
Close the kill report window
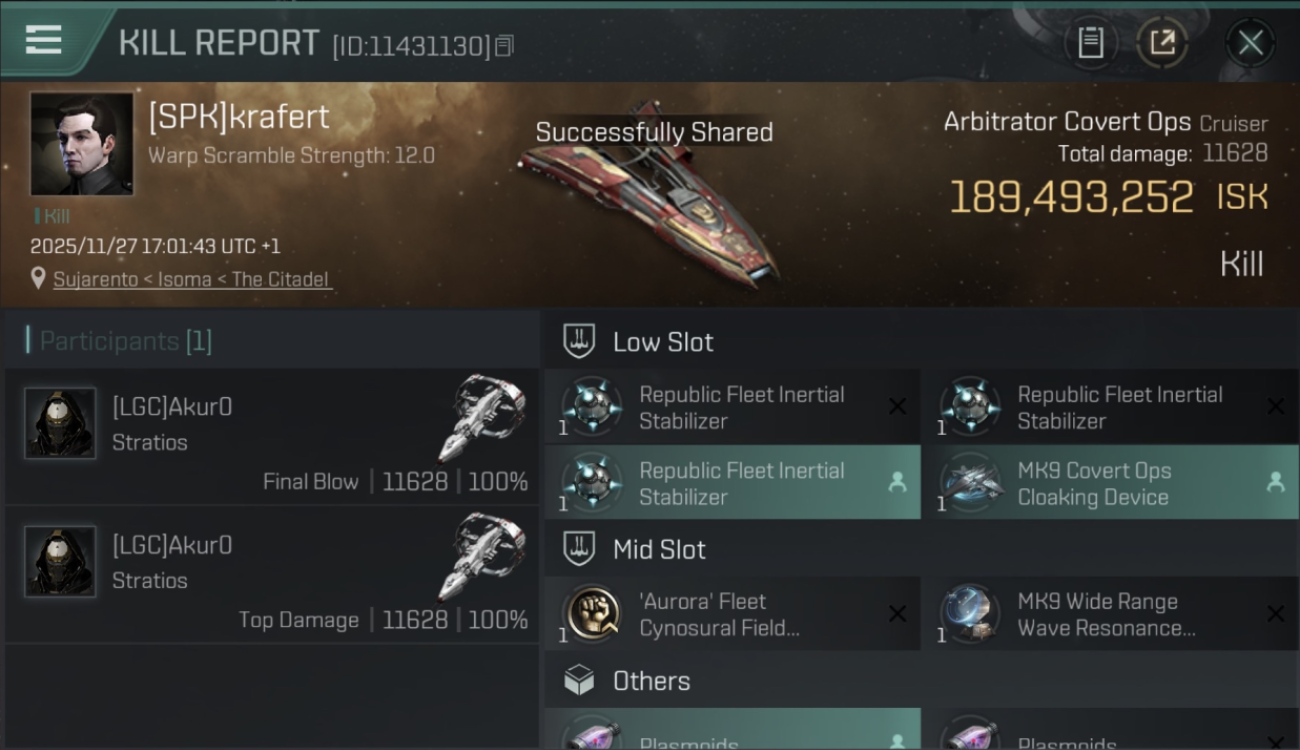pyautogui.click(x=1250, y=43)
